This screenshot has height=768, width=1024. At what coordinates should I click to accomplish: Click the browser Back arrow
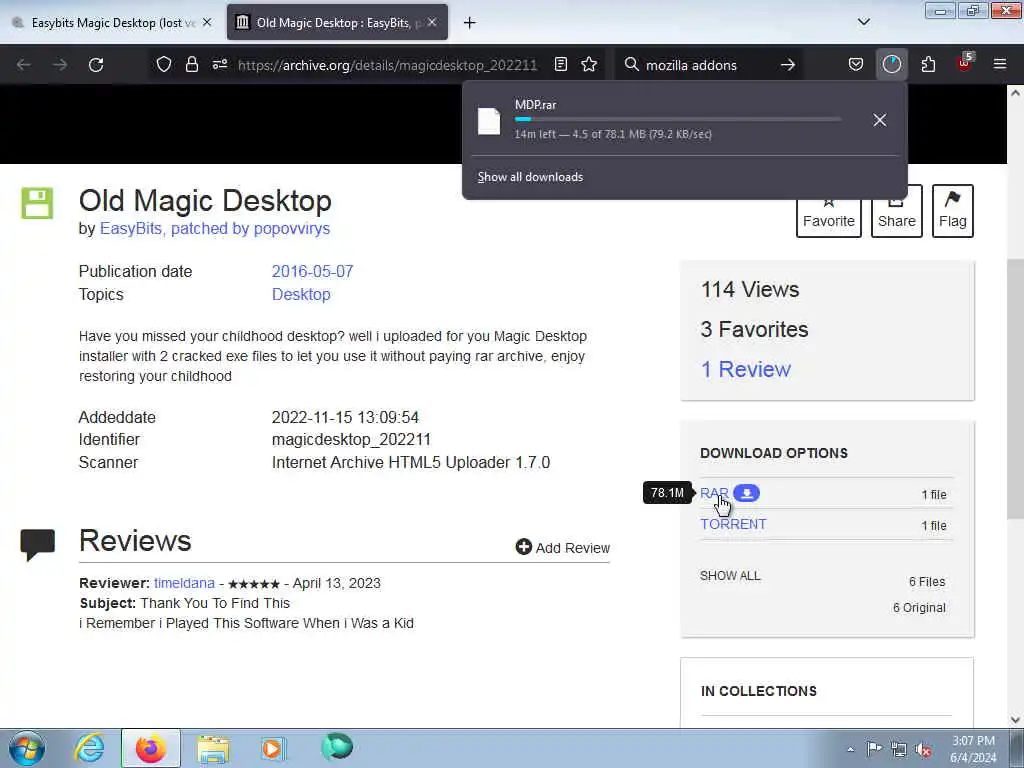pos(24,65)
